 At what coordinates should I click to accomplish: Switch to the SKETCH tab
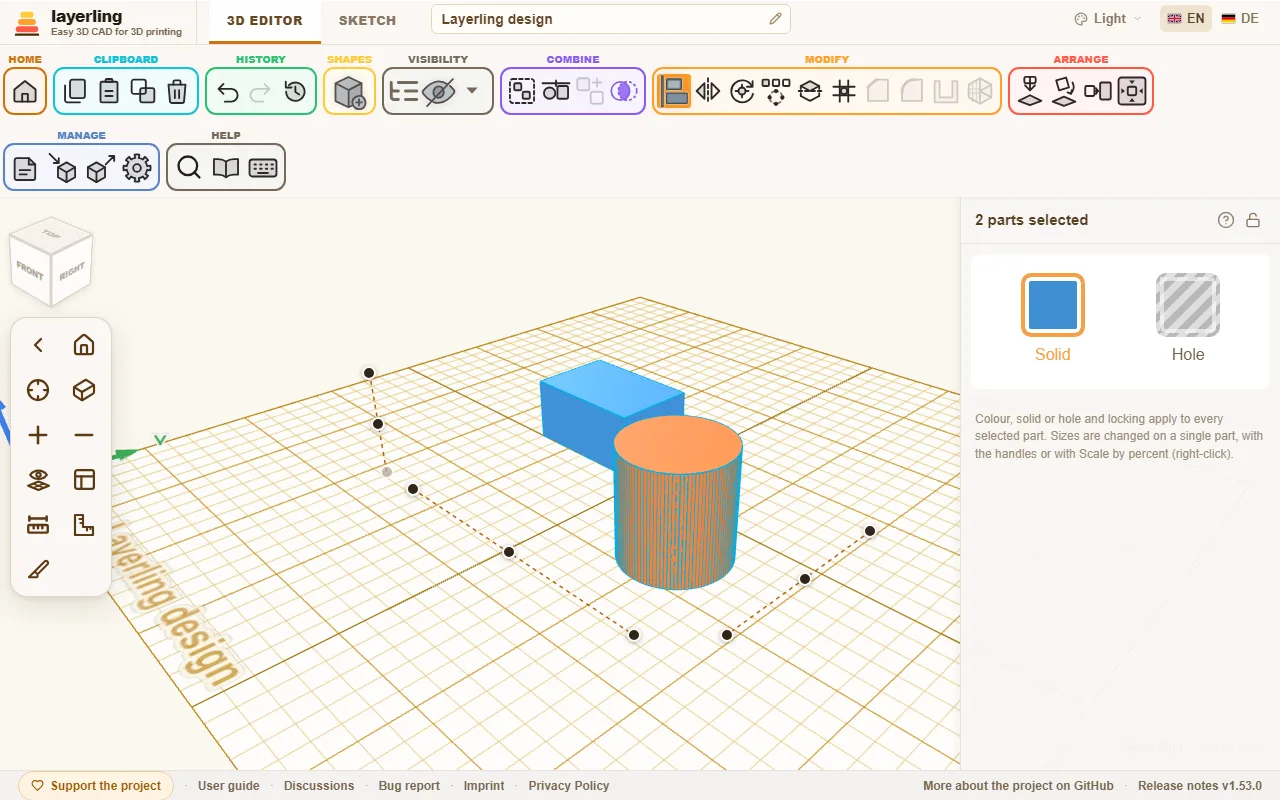pyautogui.click(x=367, y=20)
